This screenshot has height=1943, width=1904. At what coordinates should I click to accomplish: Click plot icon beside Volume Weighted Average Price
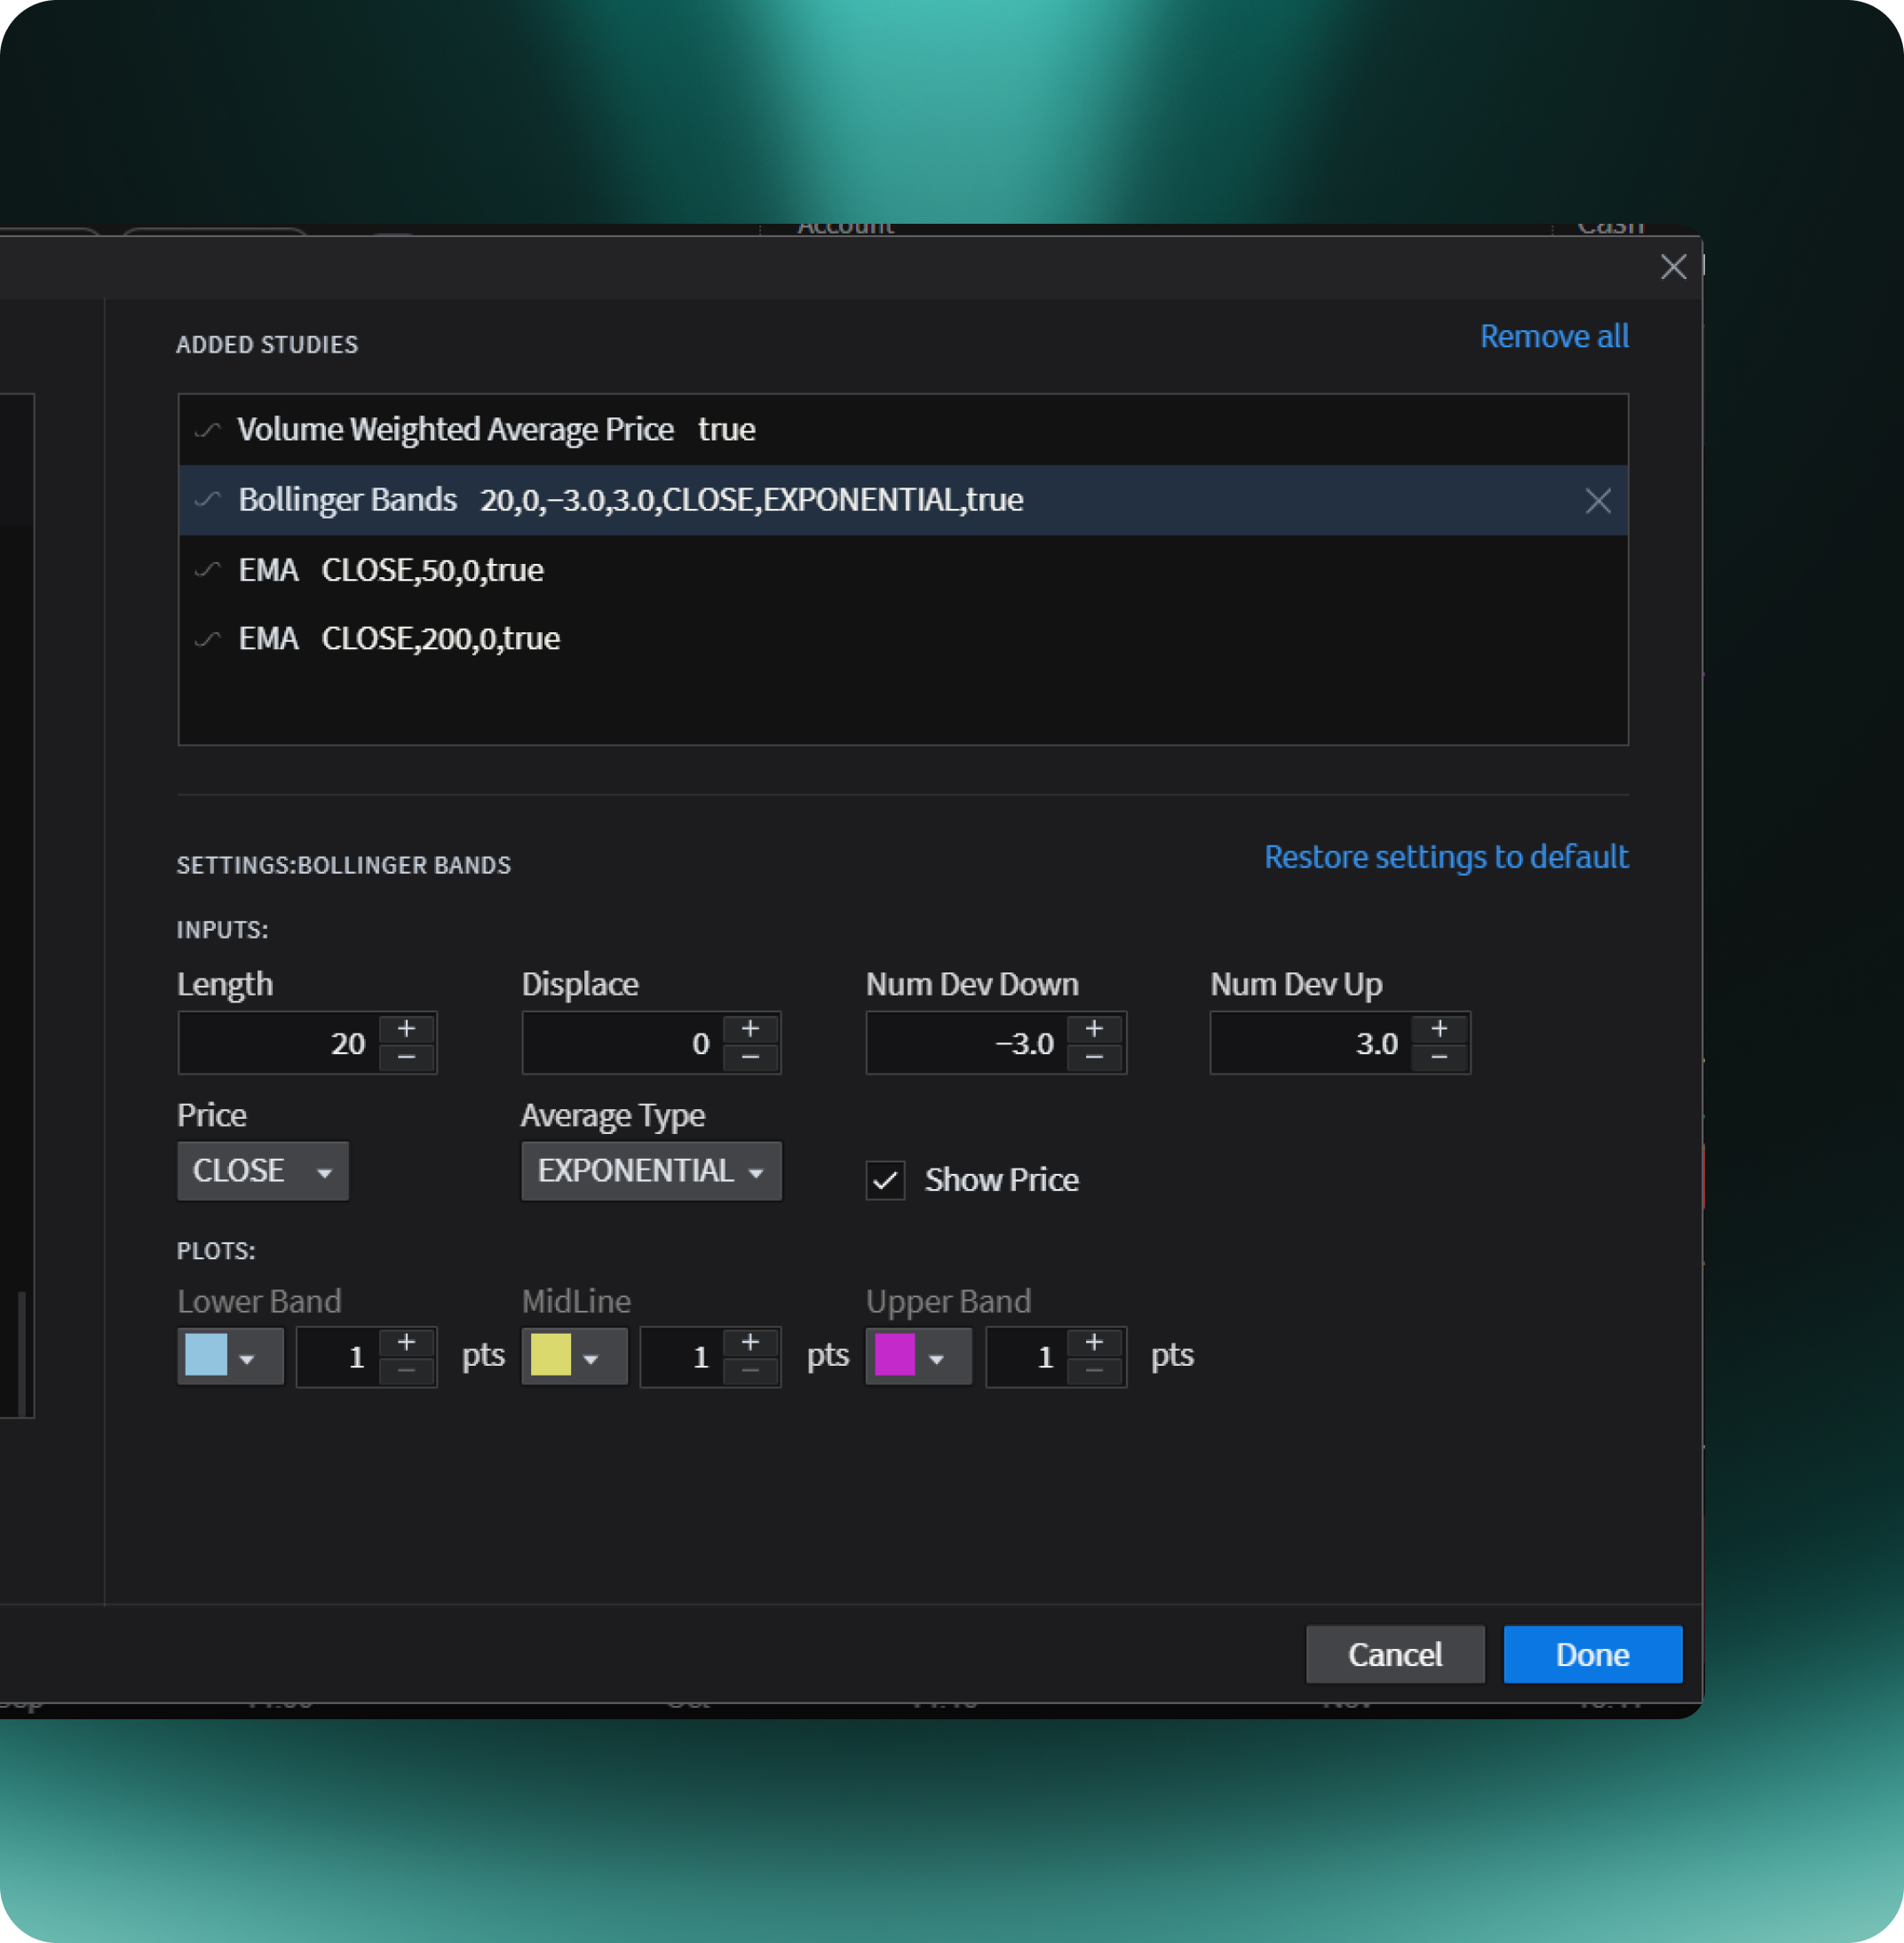tap(207, 430)
